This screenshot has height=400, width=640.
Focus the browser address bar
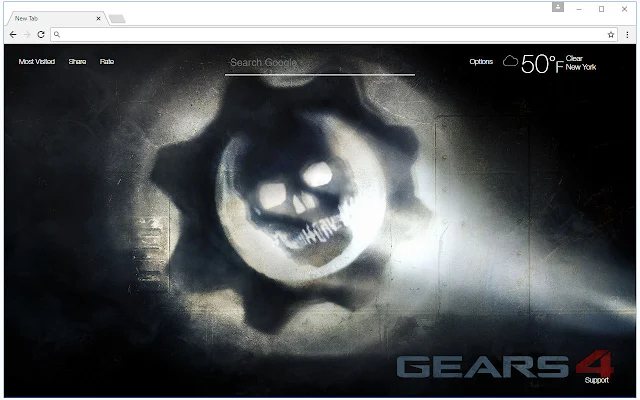(333, 35)
